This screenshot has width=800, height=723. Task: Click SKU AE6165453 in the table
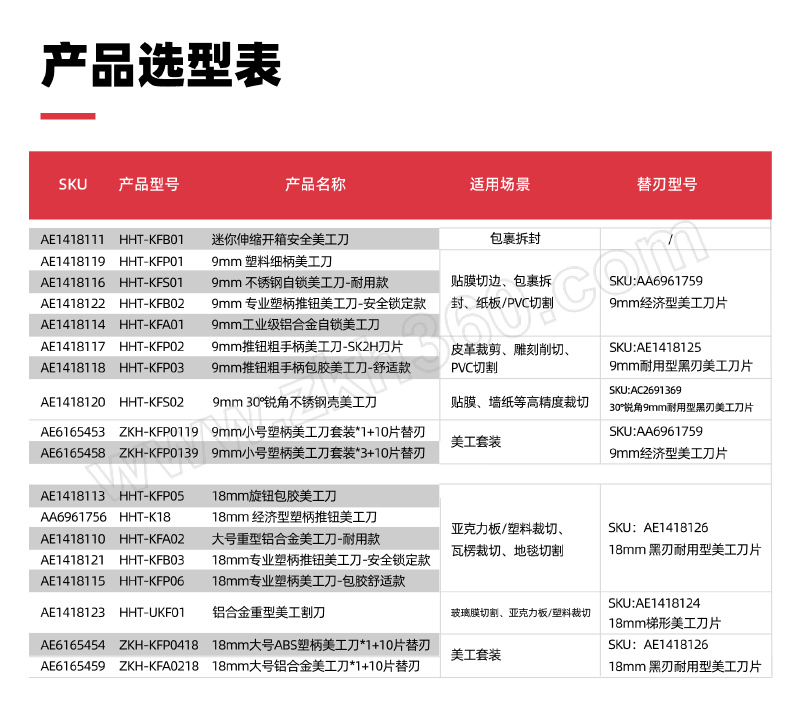(x=72, y=432)
